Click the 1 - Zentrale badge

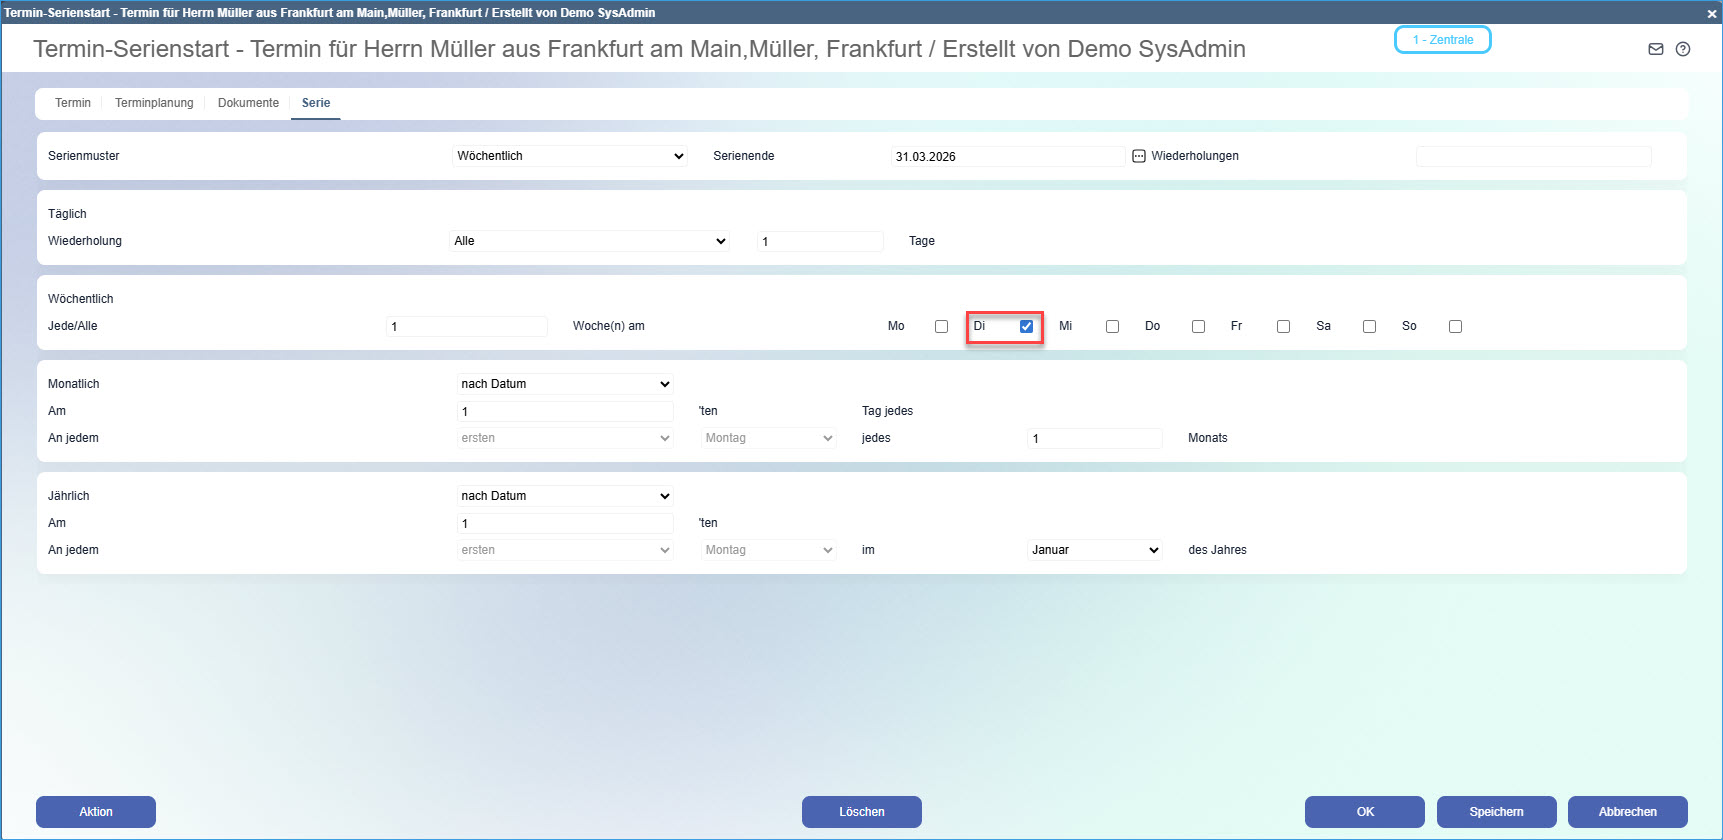(1442, 40)
